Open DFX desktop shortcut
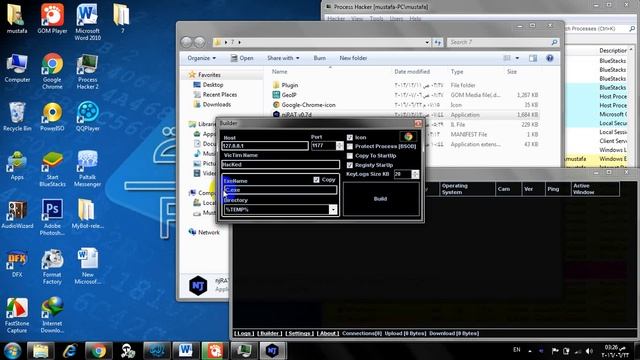 tap(17, 263)
